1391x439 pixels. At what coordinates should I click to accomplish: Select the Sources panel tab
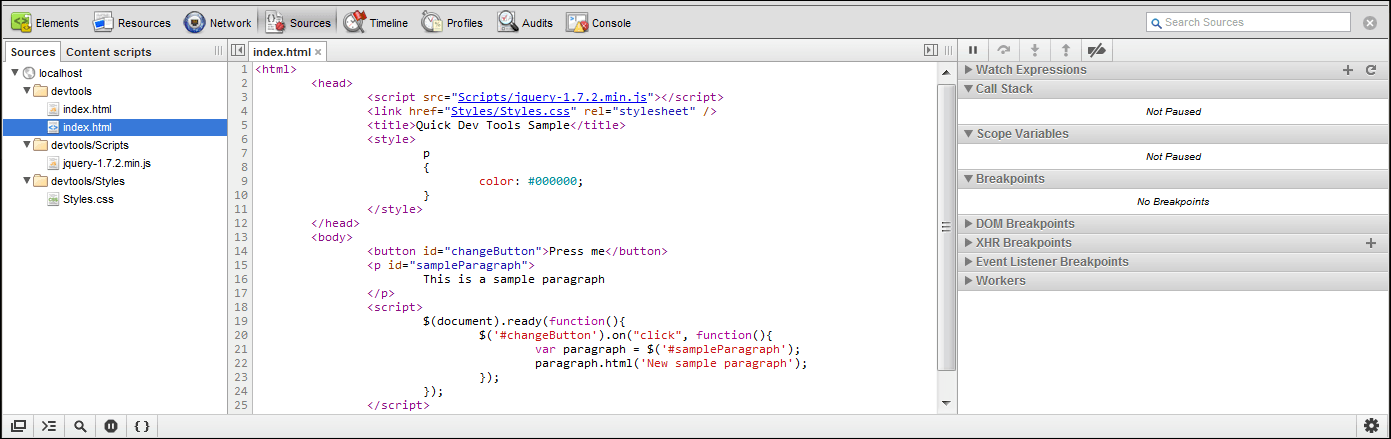[x=298, y=22]
